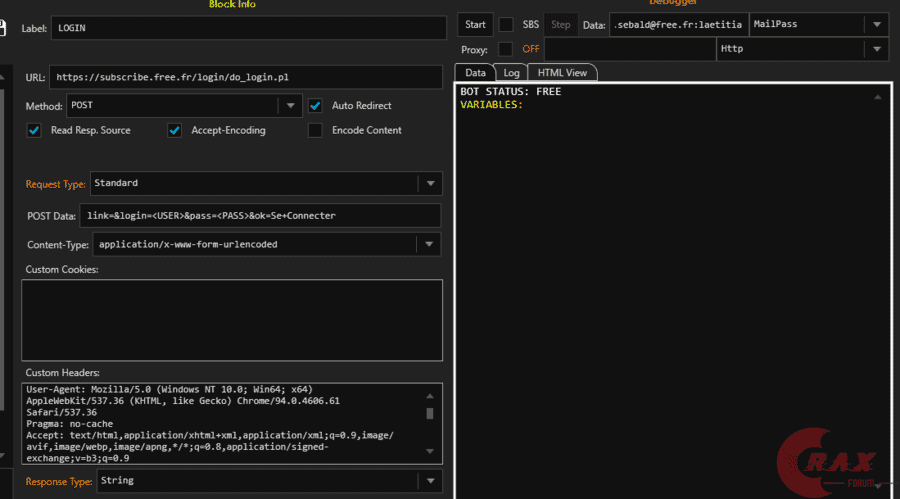Click the debugger output scroll up arrow
The width and height of the screenshot is (900, 499).
[877, 97]
